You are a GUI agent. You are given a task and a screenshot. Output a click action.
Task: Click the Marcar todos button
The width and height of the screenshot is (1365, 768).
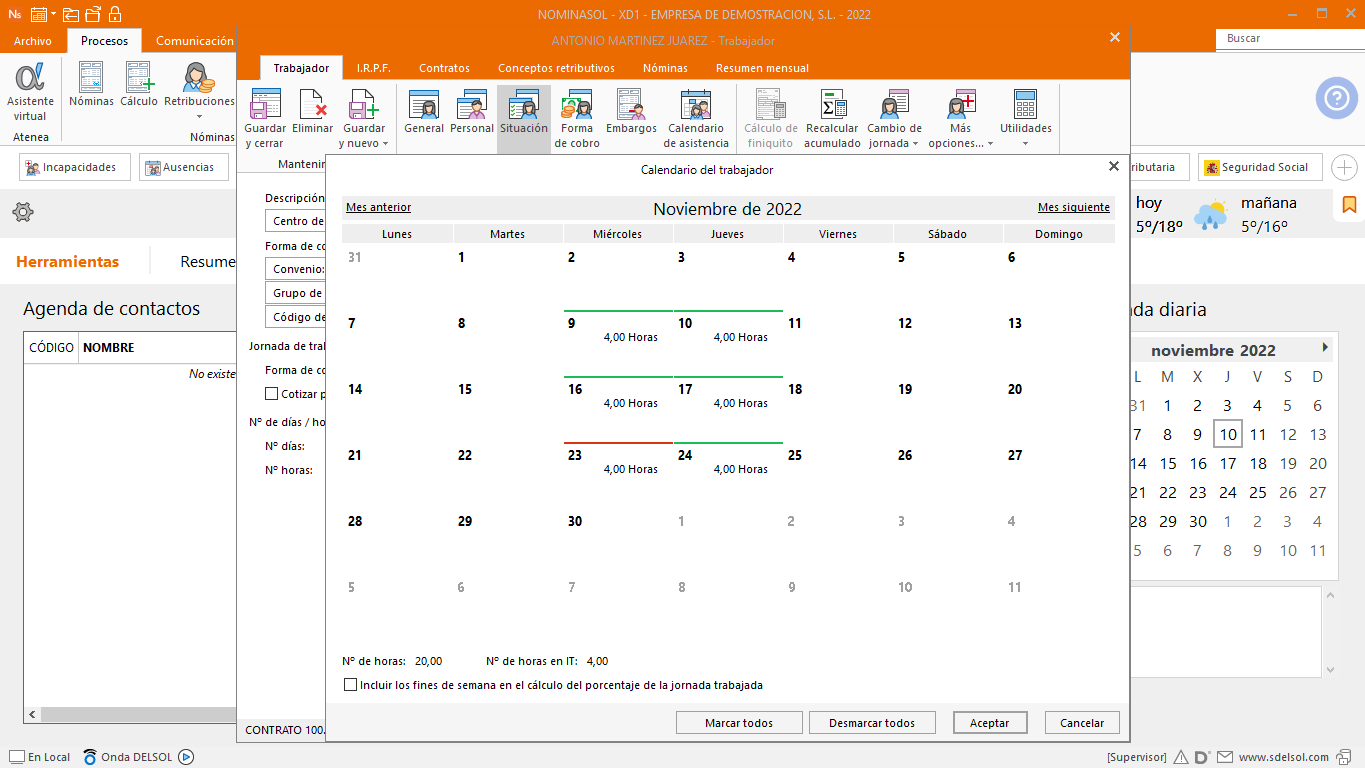click(739, 723)
